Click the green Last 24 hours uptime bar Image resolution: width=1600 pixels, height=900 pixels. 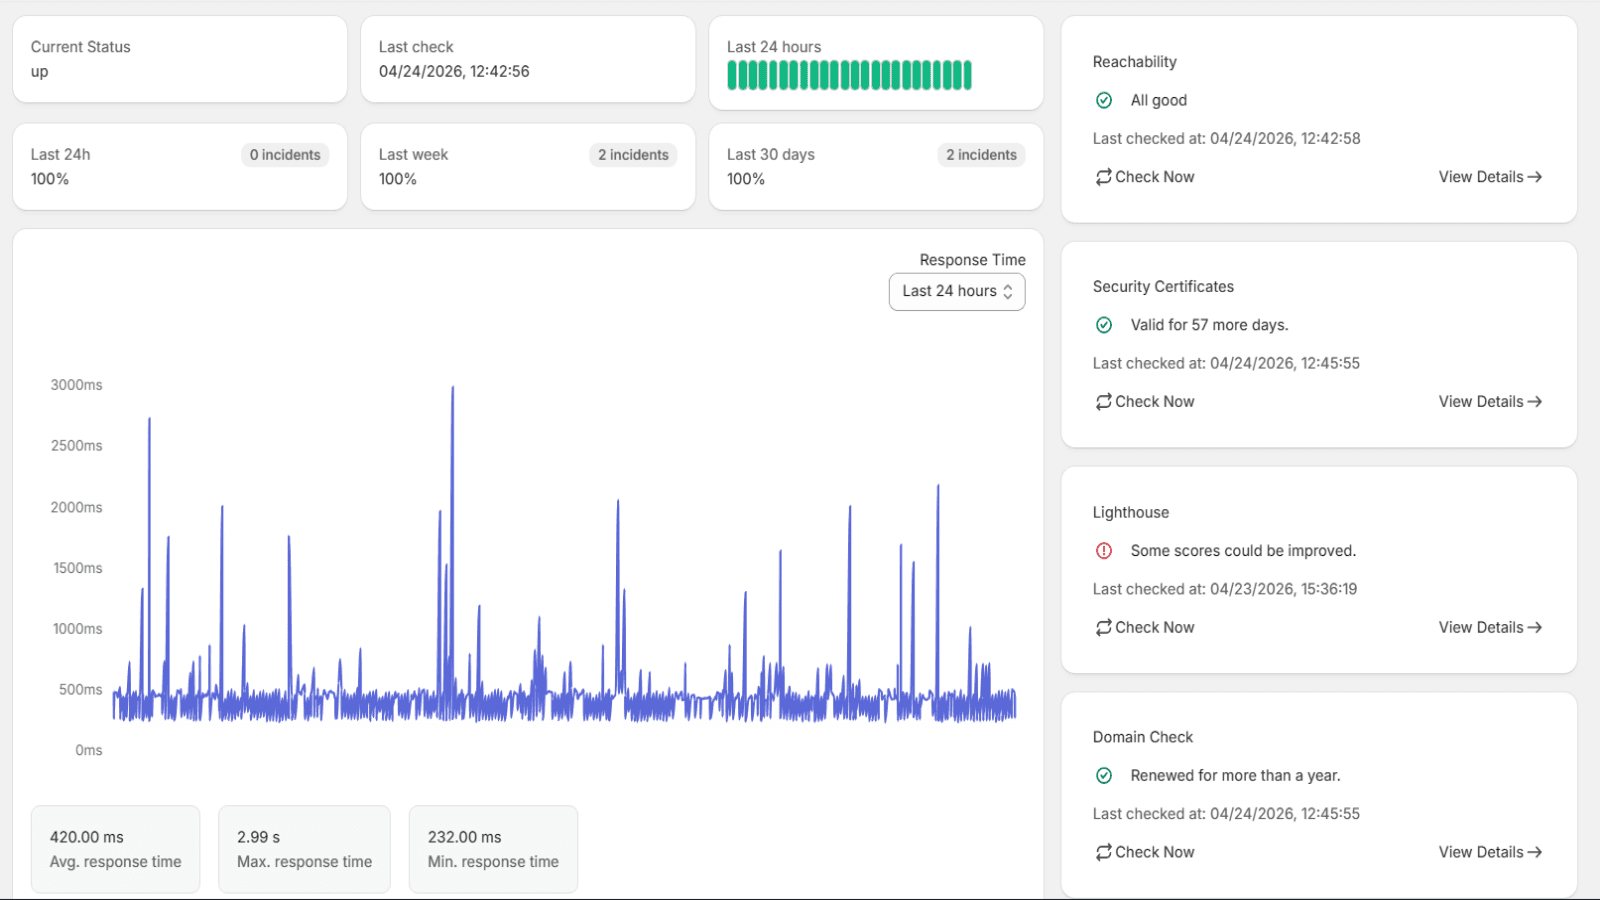pos(849,75)
